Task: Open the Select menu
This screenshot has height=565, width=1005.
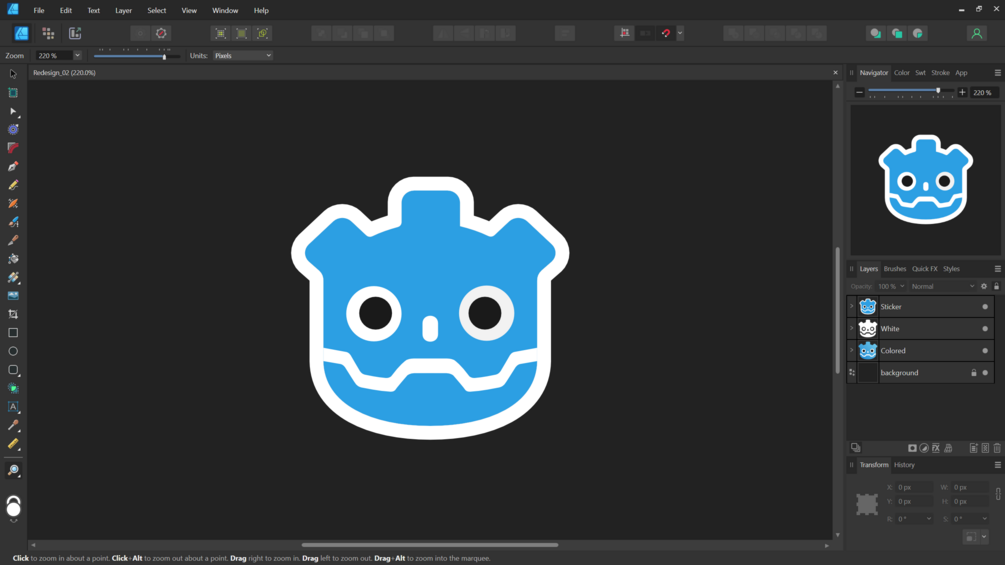Action: click(x=156, y=10)
